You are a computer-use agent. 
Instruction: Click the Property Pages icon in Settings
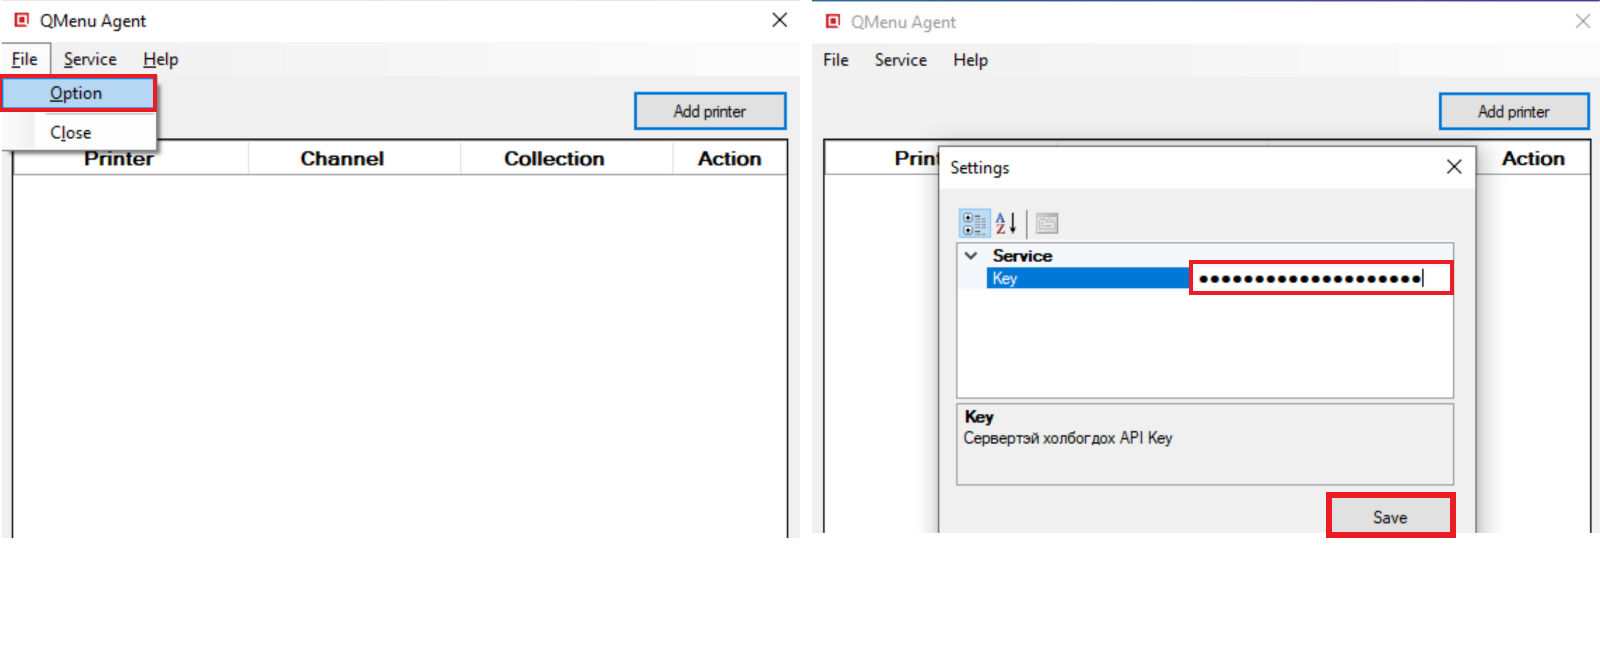click(1046, 223)
